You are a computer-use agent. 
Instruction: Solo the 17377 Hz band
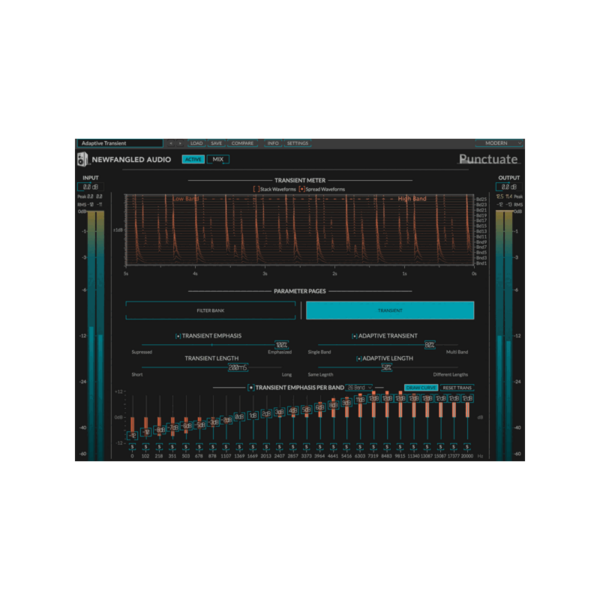(x=454, y=447)
